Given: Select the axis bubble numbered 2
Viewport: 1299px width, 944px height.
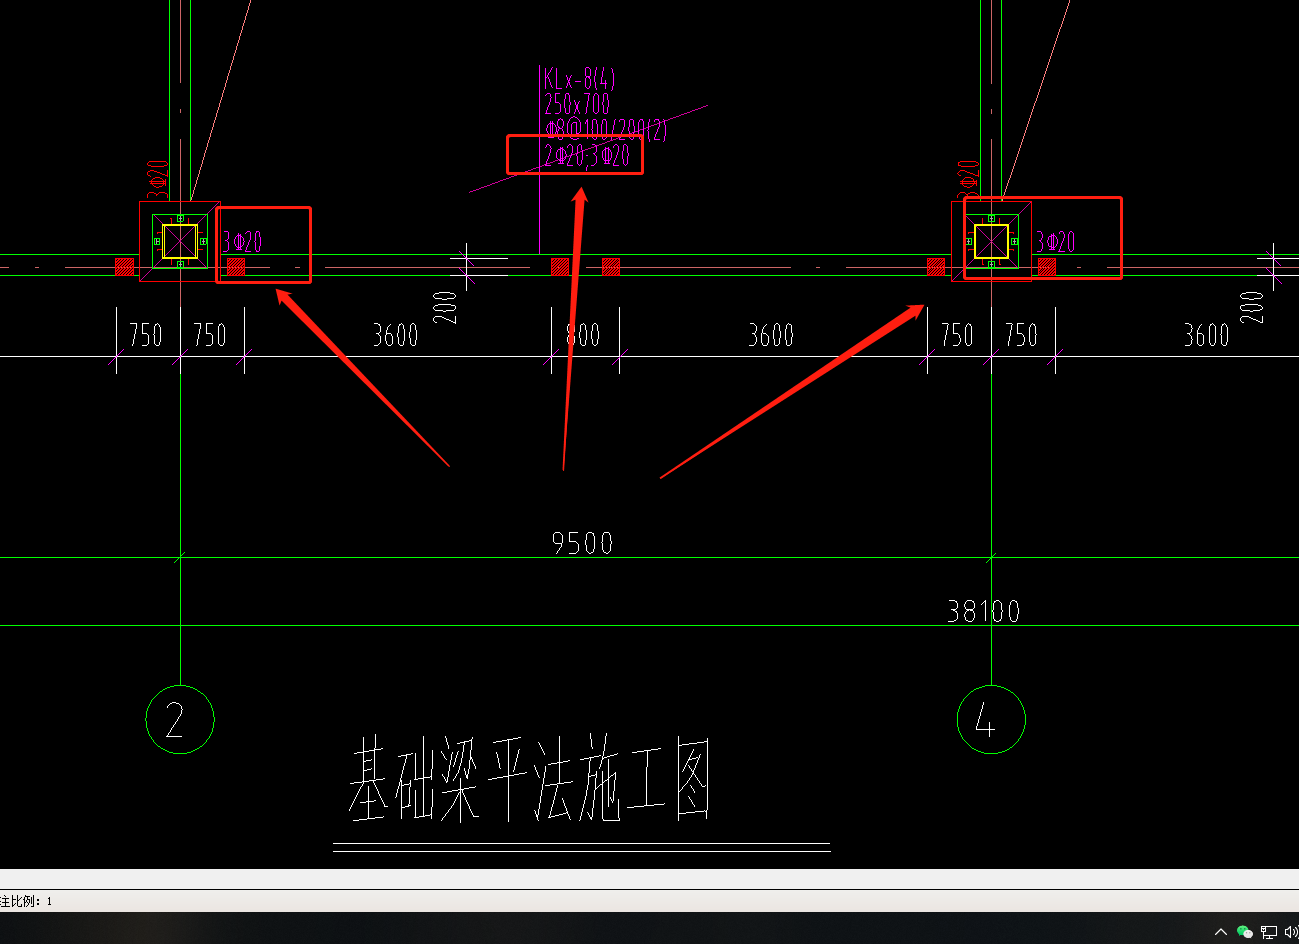Looking at the screenshot, I should tap(180, 719).
